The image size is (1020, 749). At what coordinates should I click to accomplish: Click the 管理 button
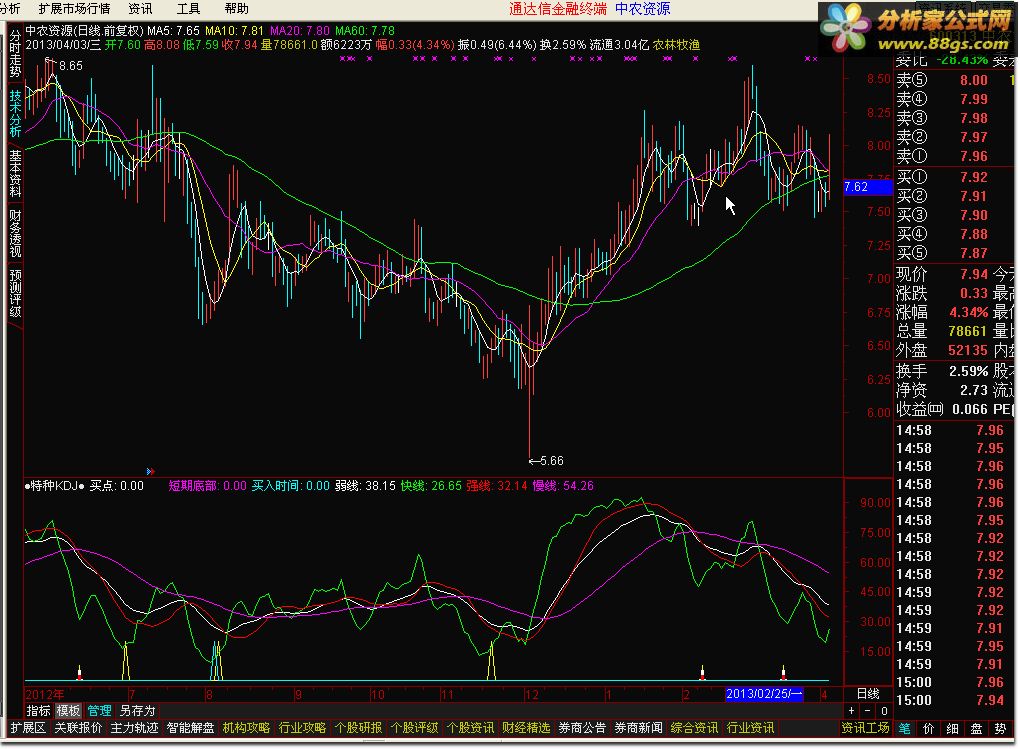point(99,711)
